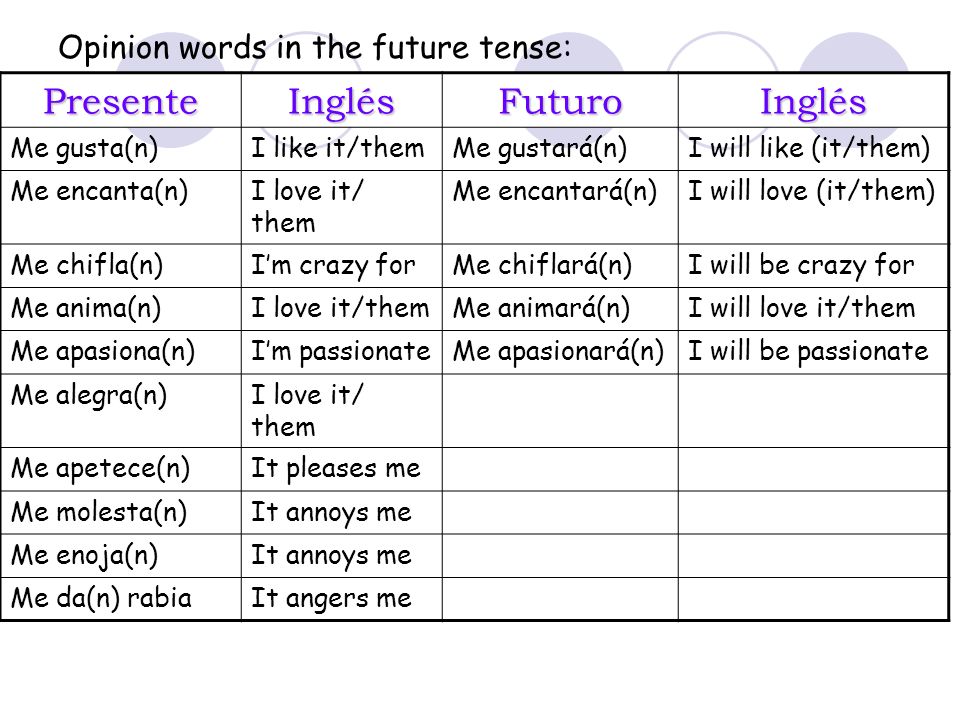Click the cell 'I like it/them'
Viewport: 960px width, 720px height.
(x=342, y=149)
